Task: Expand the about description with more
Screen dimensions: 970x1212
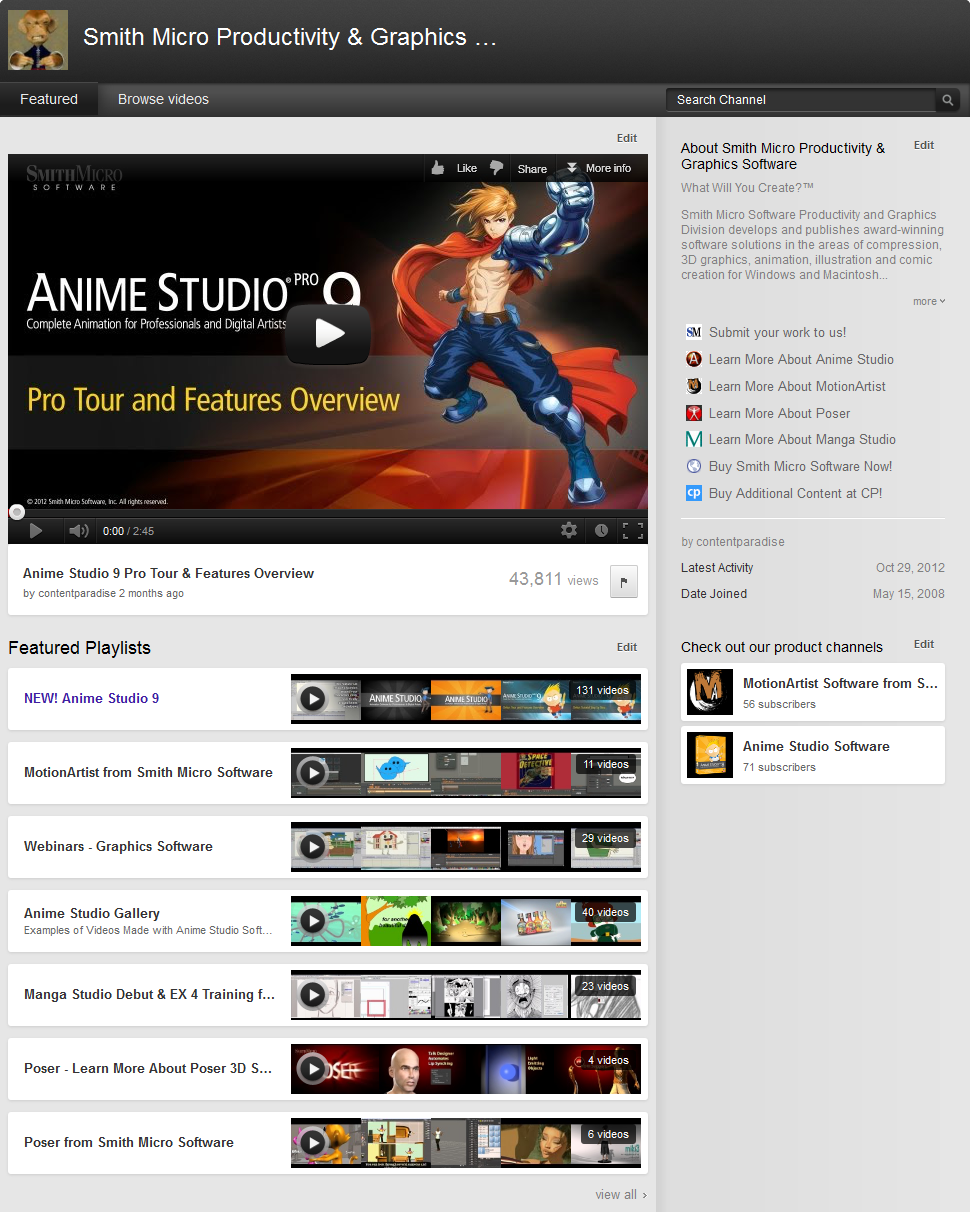Action: pyautogui.click(x=929, y=301)
